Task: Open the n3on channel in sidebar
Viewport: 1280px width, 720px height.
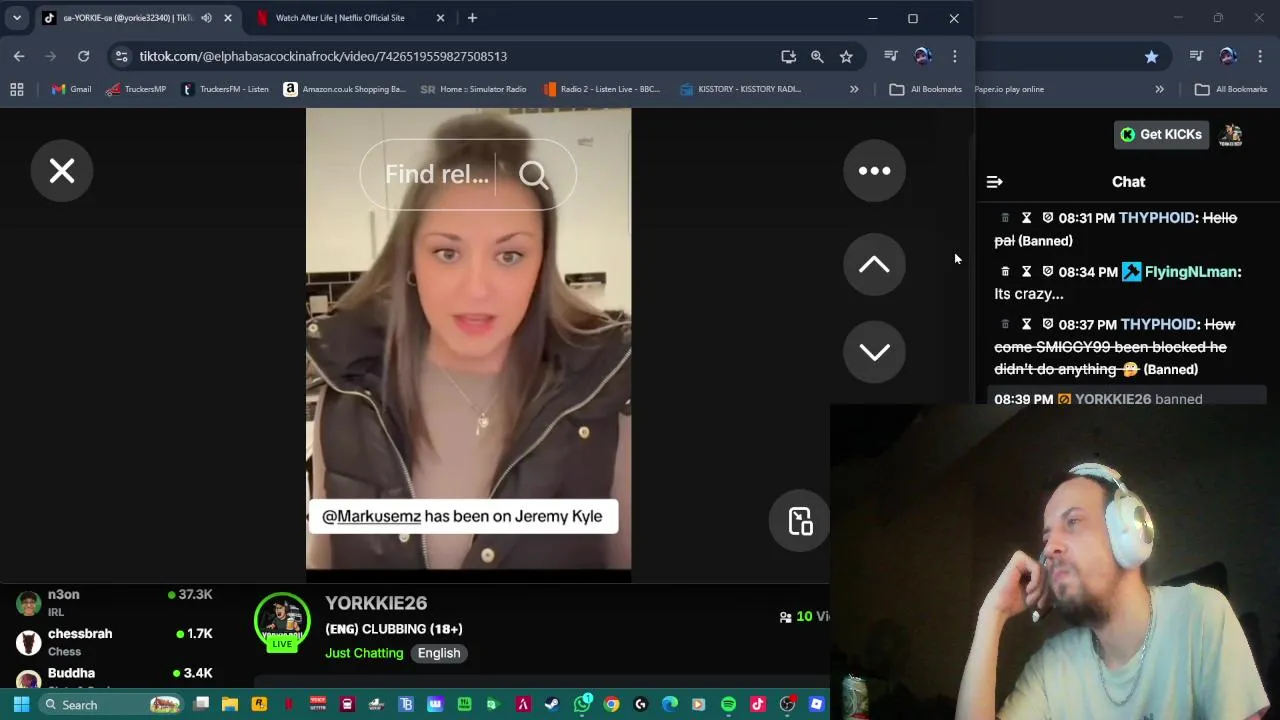Action: coord(115,603)
